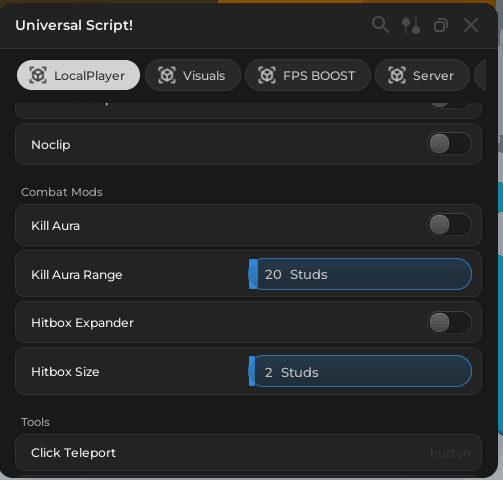Open the search magnifier icon

(380, 25)
